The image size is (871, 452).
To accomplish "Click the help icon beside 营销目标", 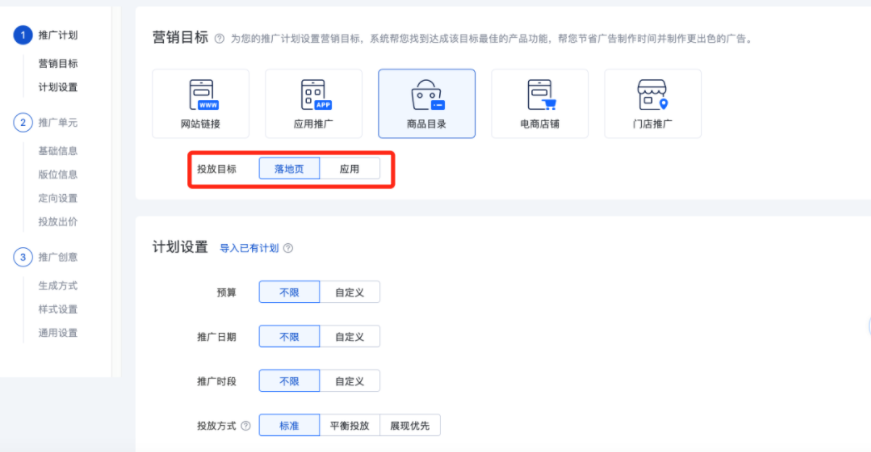I will pos(219,39).
